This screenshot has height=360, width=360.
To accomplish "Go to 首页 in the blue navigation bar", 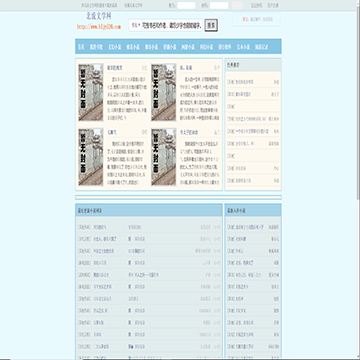I will [81, 47].
